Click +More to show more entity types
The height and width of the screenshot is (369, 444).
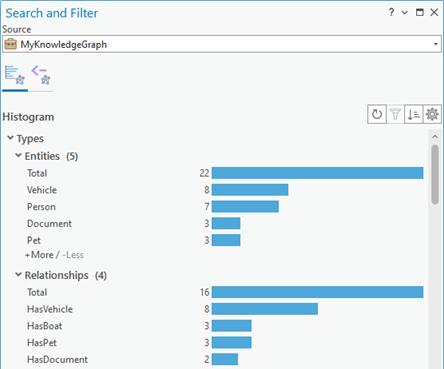[39, 255]
